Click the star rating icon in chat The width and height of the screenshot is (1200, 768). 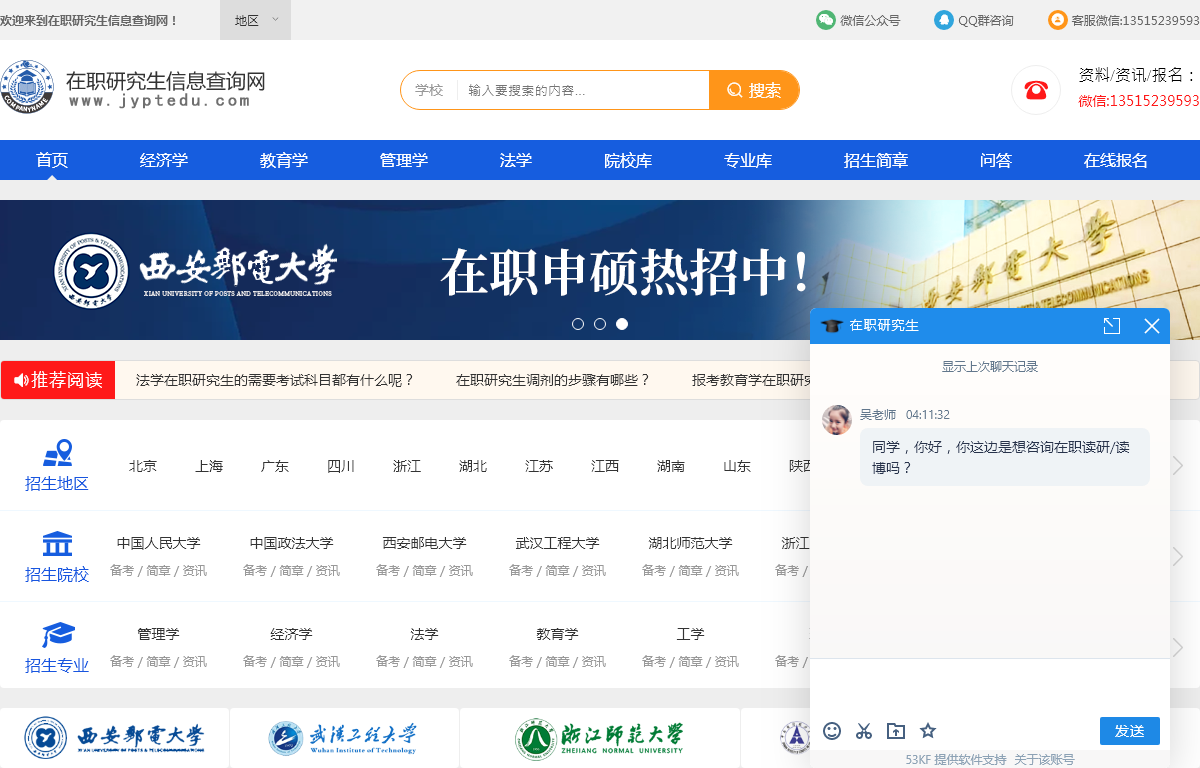(x=928, y=731)
